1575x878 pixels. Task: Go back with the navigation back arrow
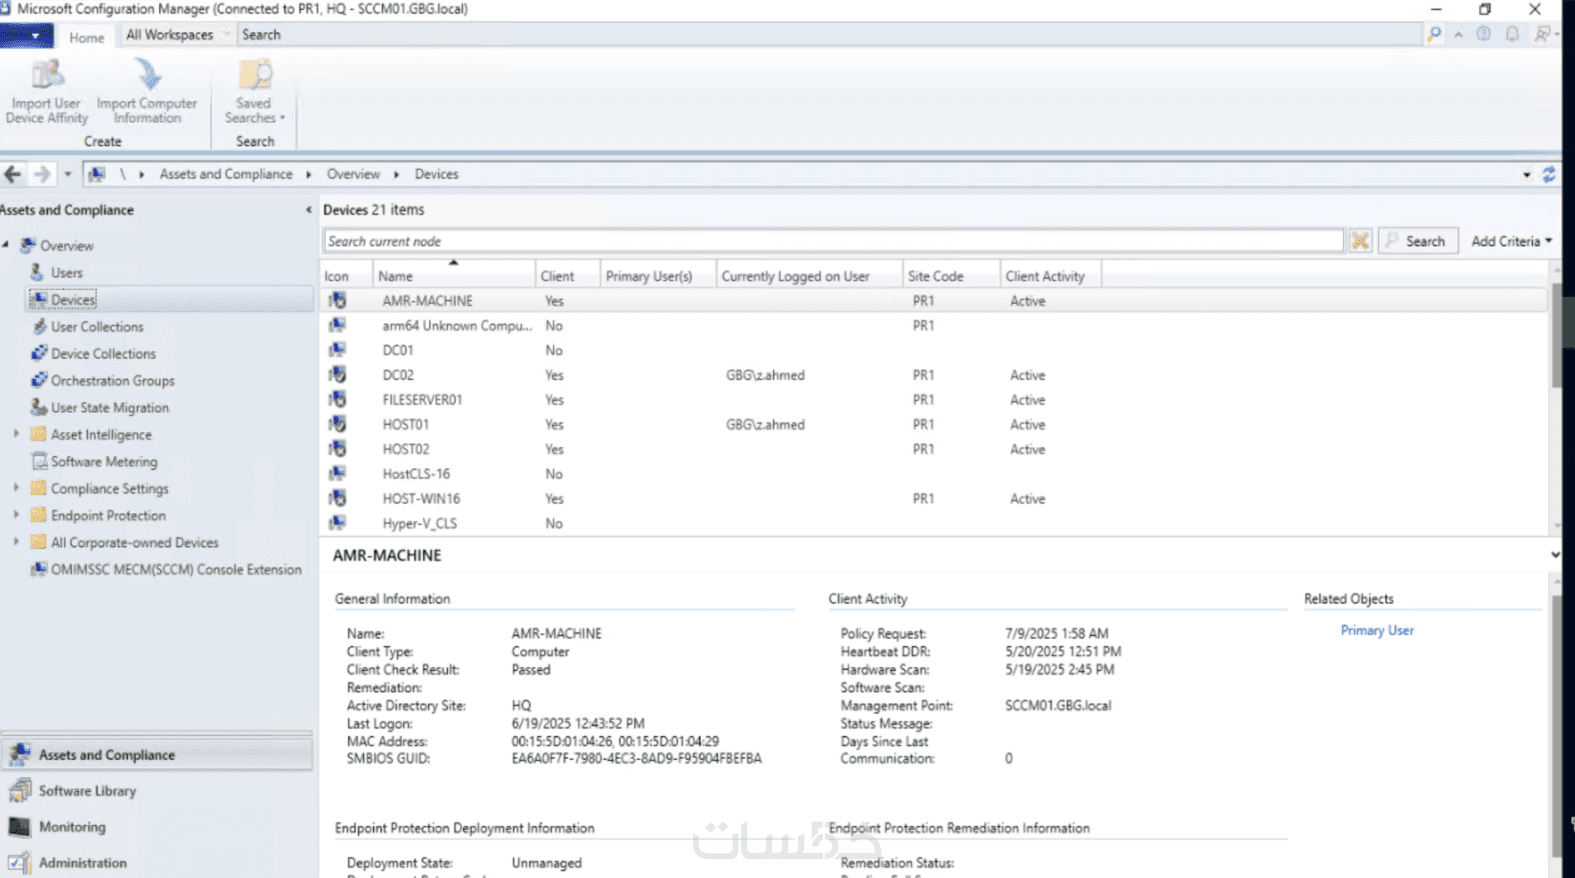[13, 174]
